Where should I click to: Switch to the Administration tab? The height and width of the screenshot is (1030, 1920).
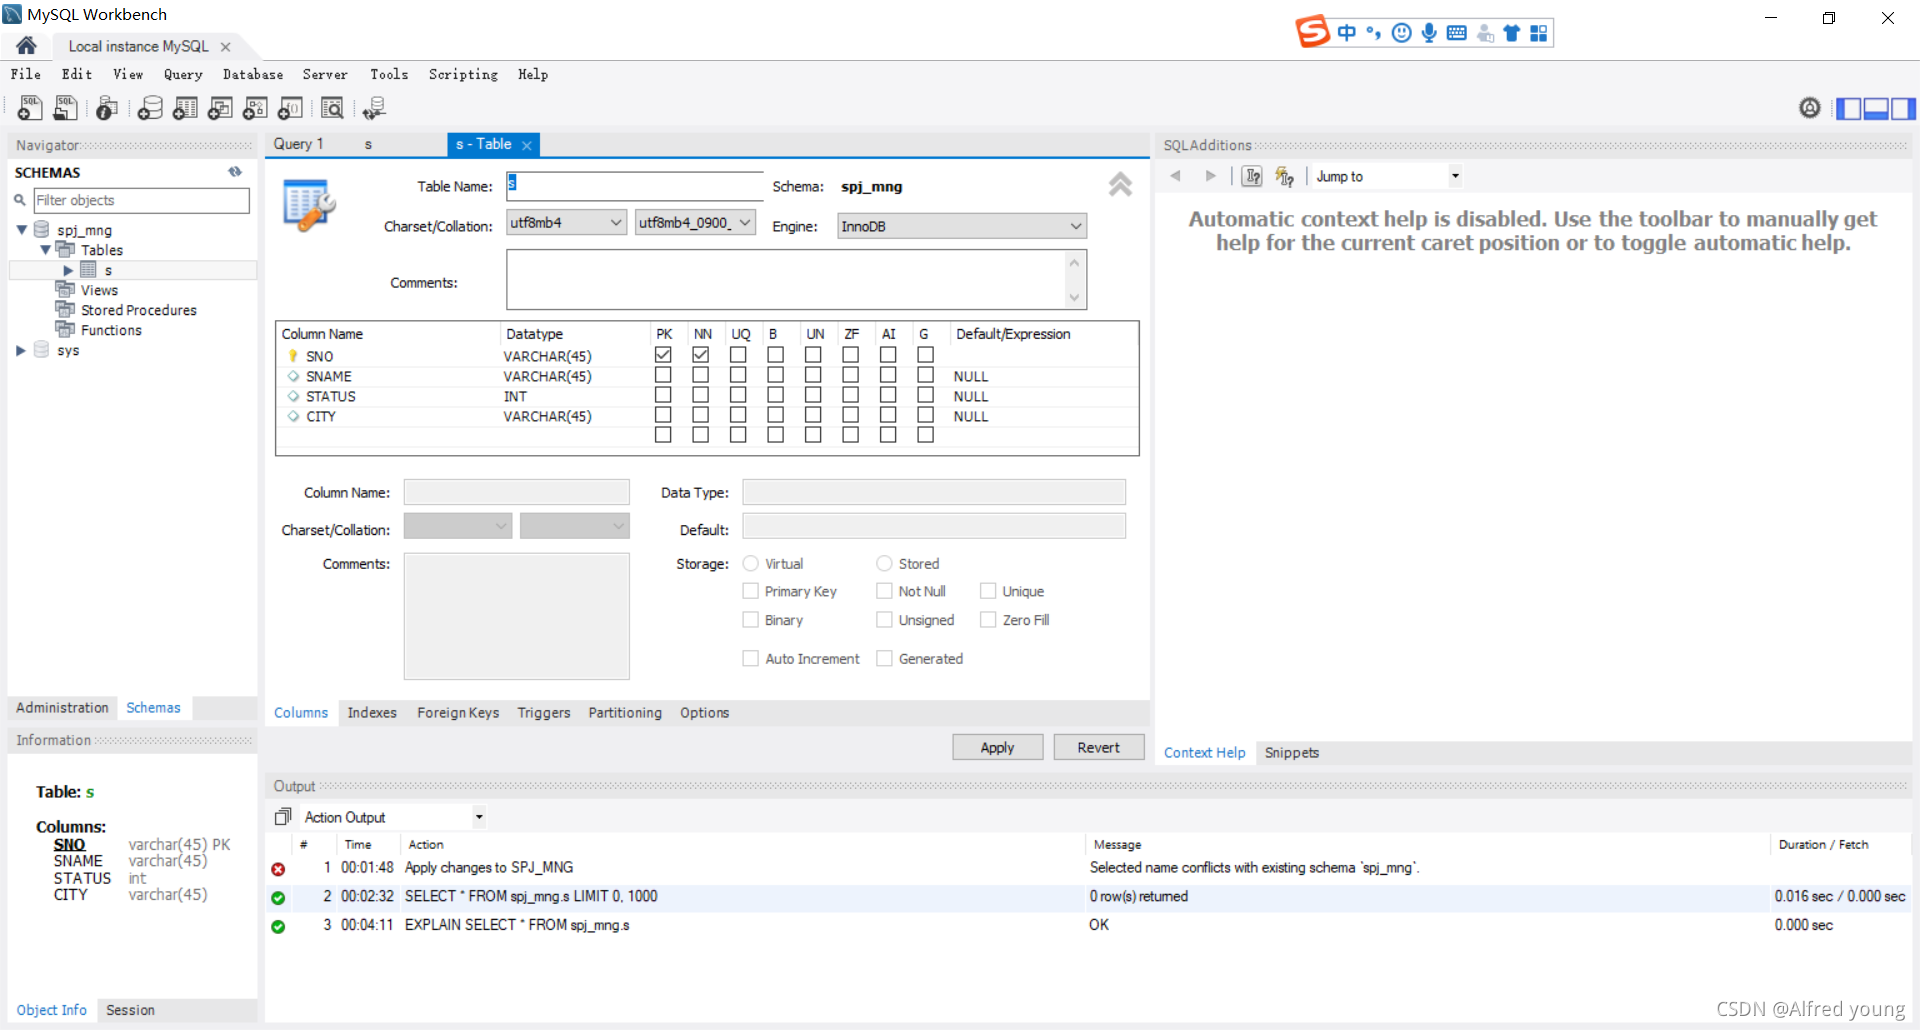tap(62, 707)
